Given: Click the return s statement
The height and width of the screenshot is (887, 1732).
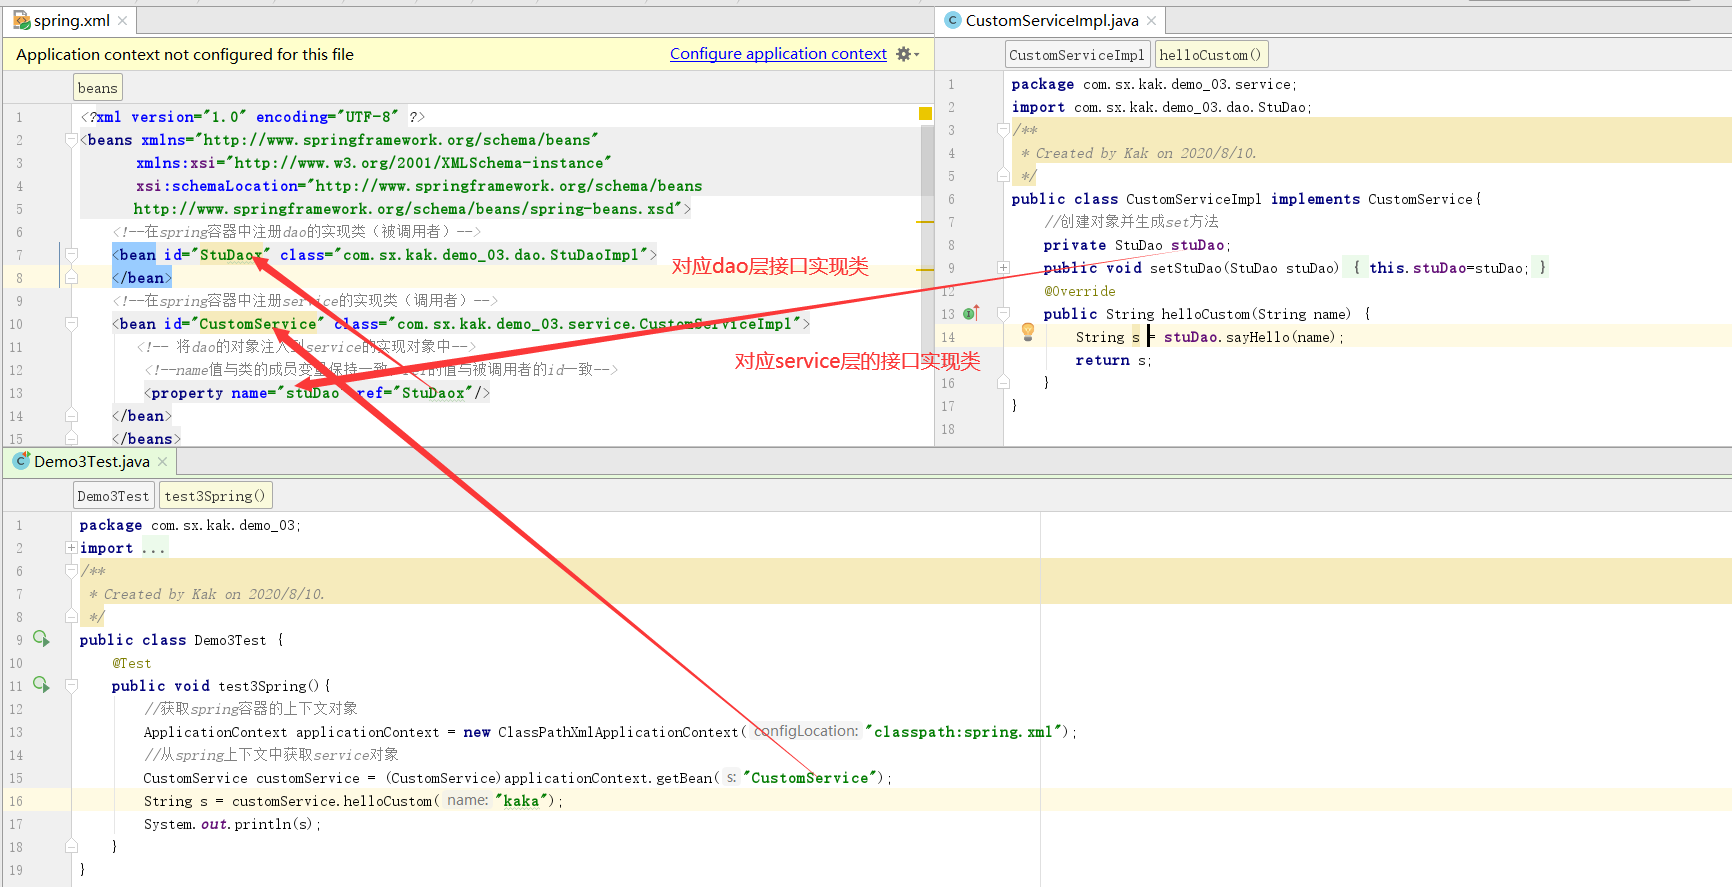Looking at the screenshot, I should point(1113,360).
